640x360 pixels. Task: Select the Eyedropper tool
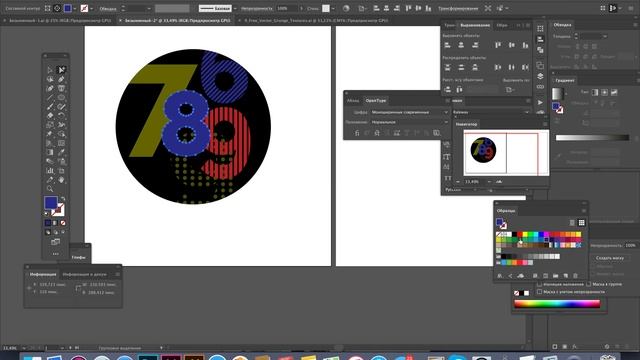tap(61, 152)
